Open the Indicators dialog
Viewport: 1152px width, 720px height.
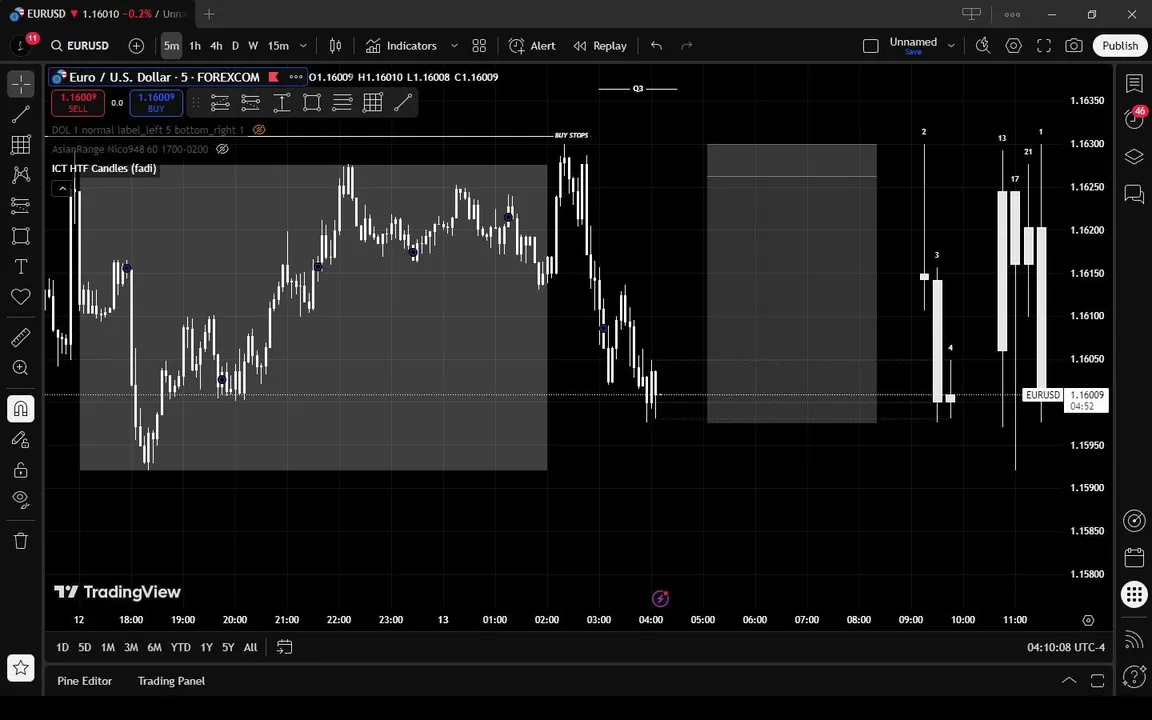(x=401, y=46)
